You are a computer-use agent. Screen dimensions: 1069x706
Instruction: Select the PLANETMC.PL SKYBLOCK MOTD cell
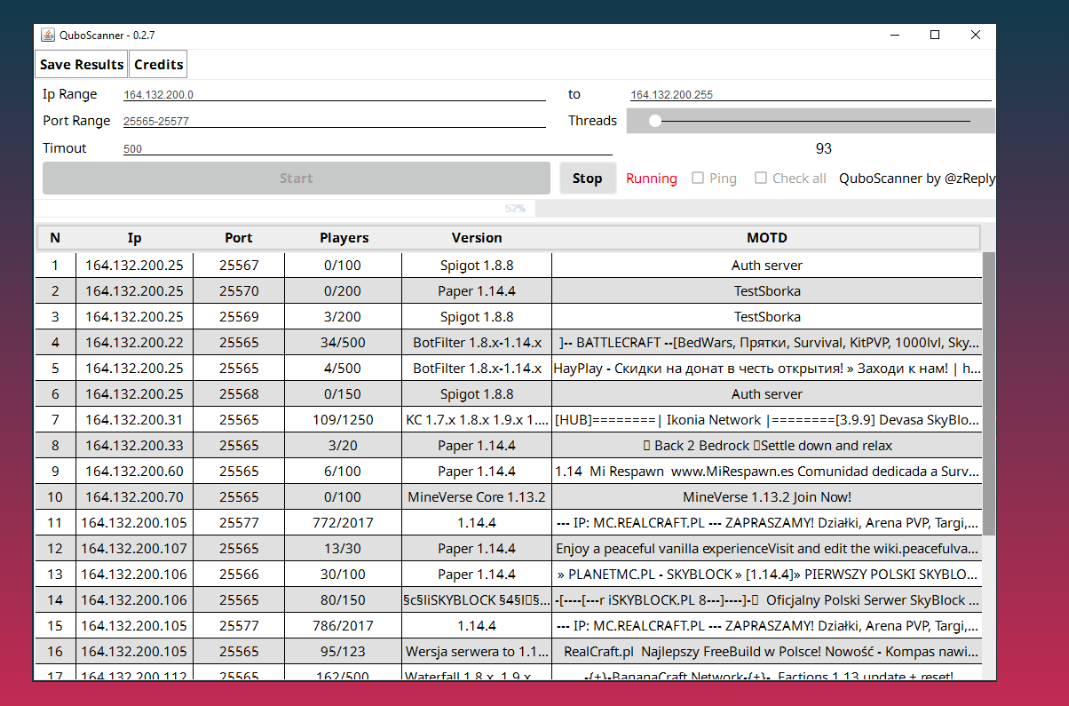(x=767, y=574)
